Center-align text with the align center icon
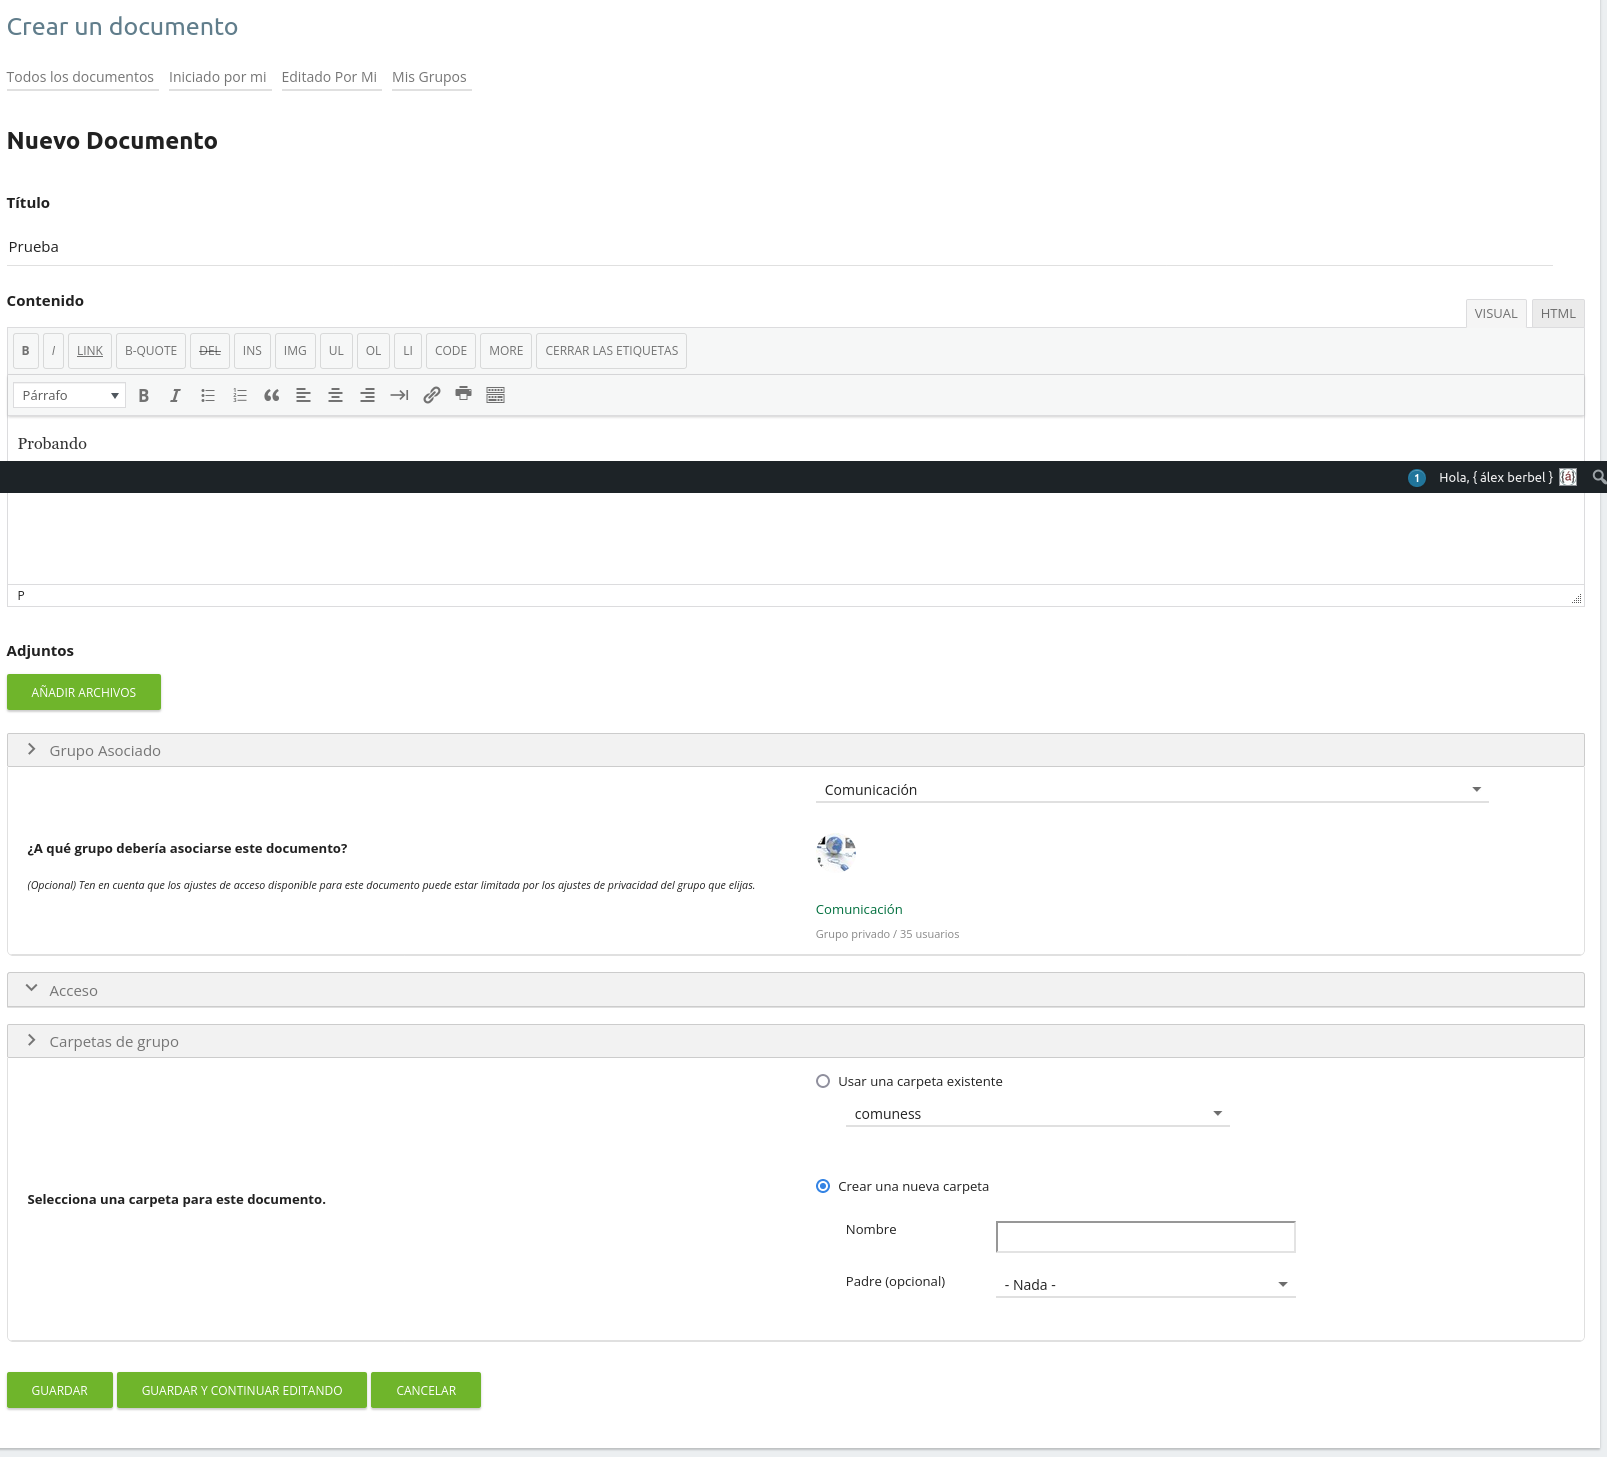The image size is (1607, 1457). pos(336,396)
